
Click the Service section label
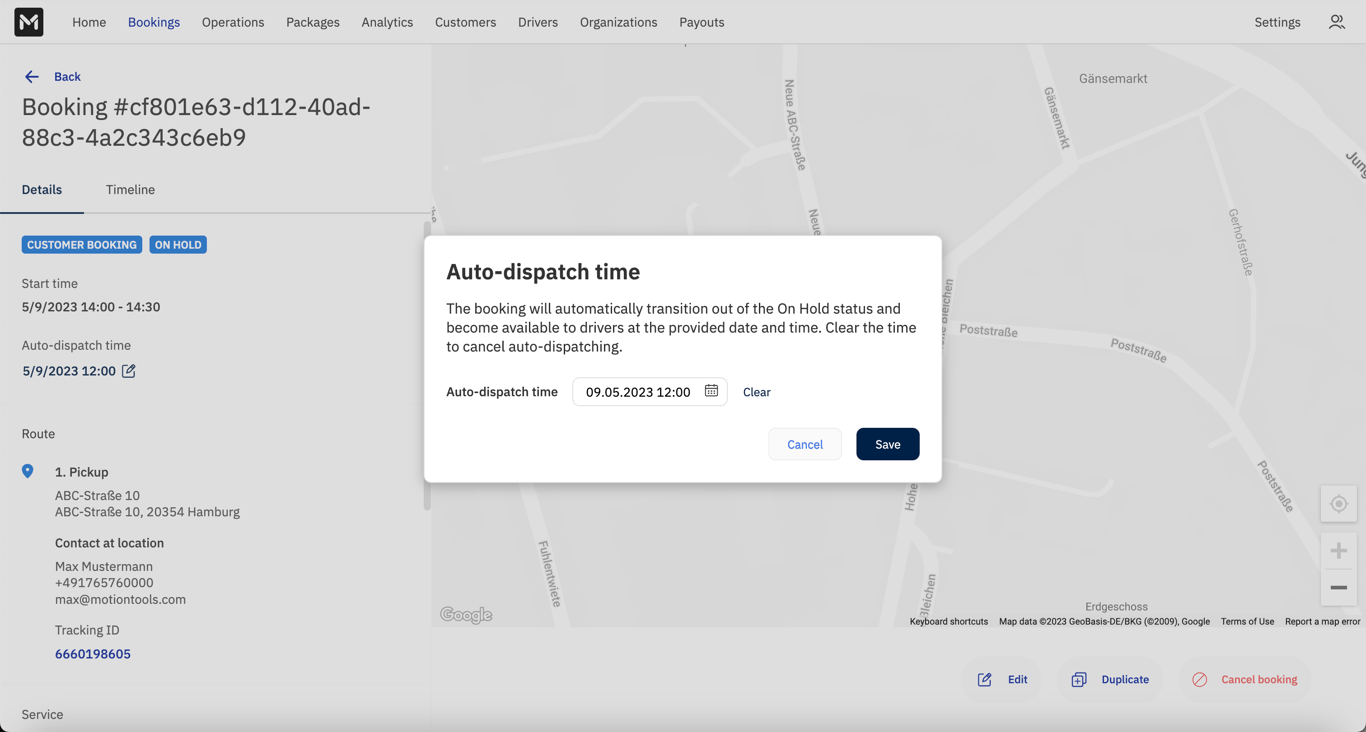(43, 715)
